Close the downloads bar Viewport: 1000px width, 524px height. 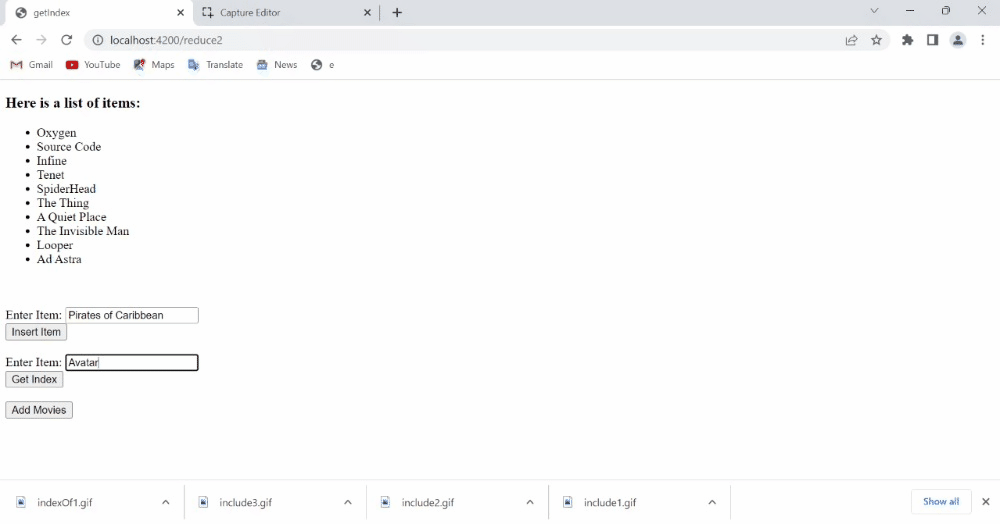[985, 502]
